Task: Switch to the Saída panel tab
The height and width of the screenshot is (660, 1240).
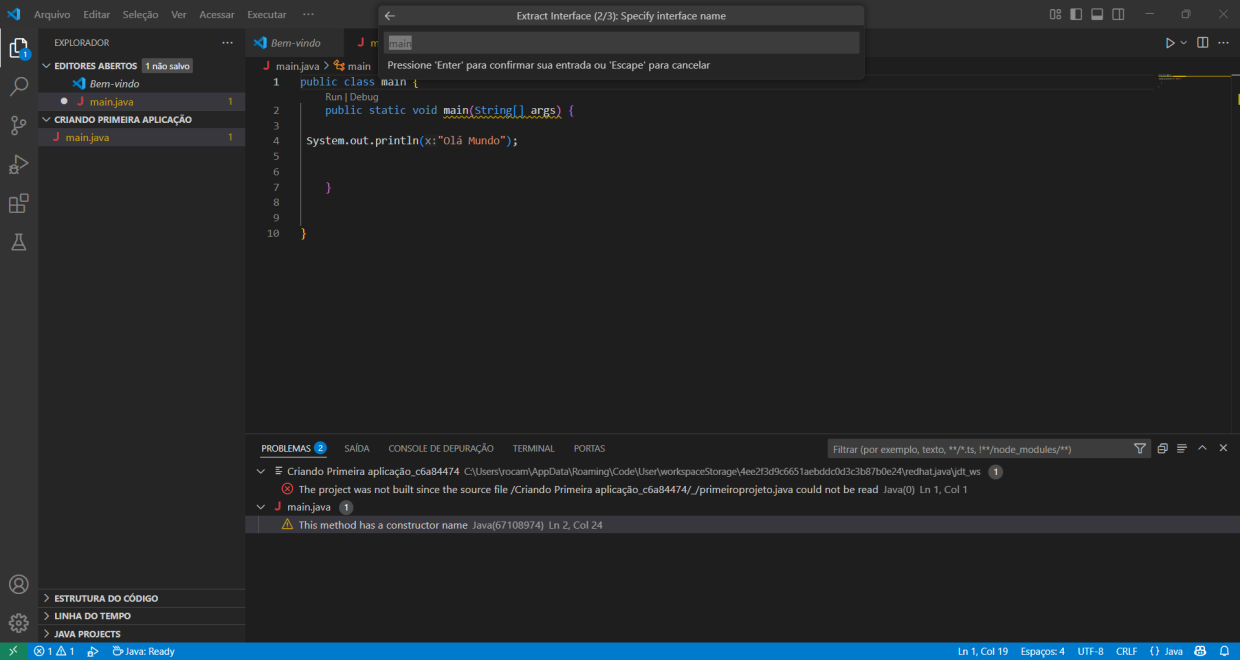Action: click(357, 449)
